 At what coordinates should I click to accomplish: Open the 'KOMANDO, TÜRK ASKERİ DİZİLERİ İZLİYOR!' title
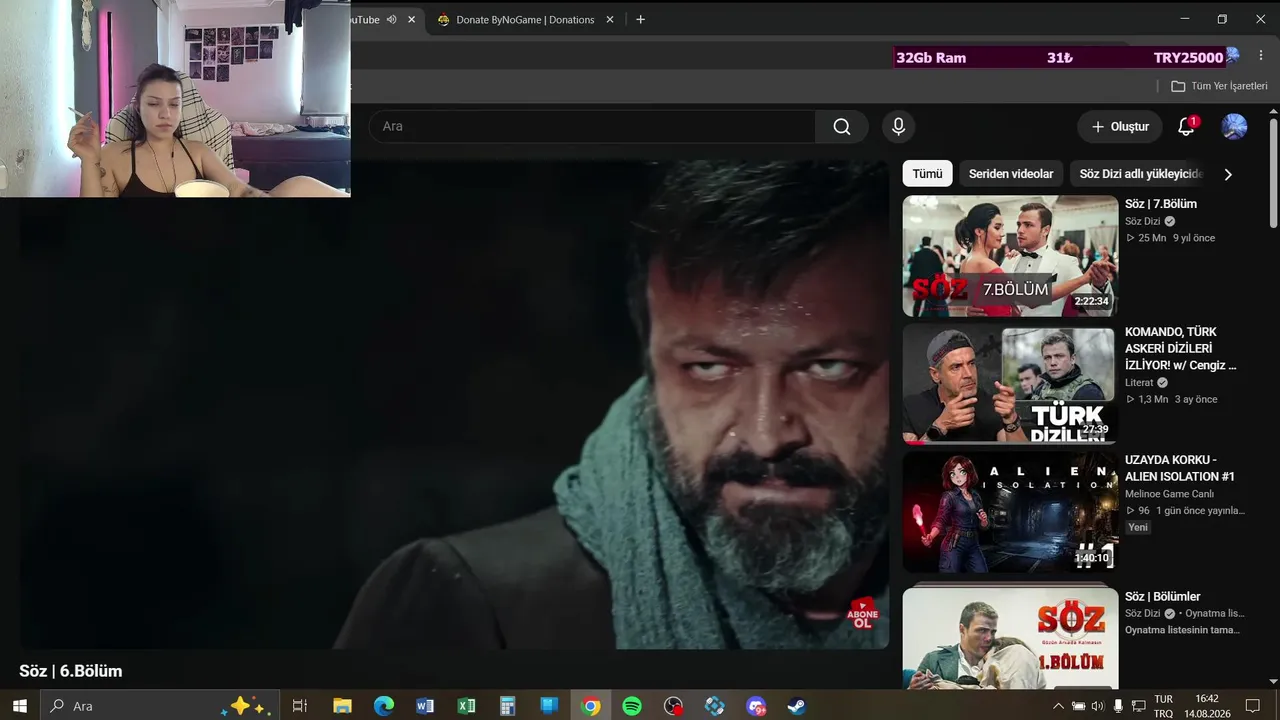coord(1181,349)
